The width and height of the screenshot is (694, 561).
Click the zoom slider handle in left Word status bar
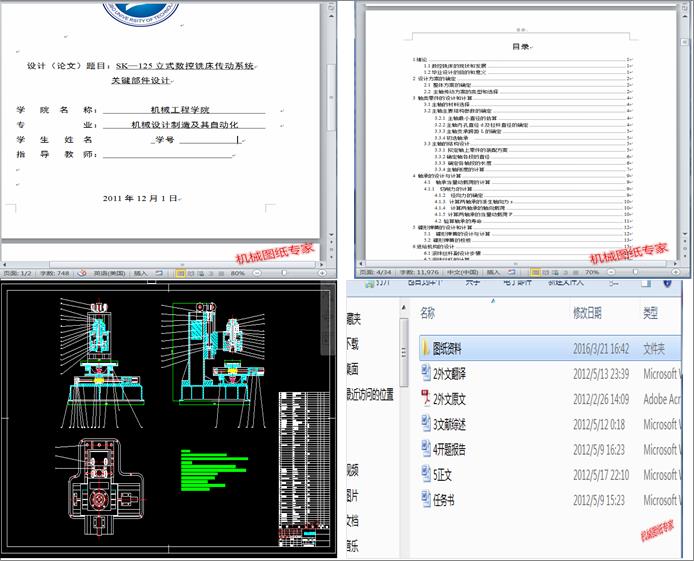pos(284,273)
